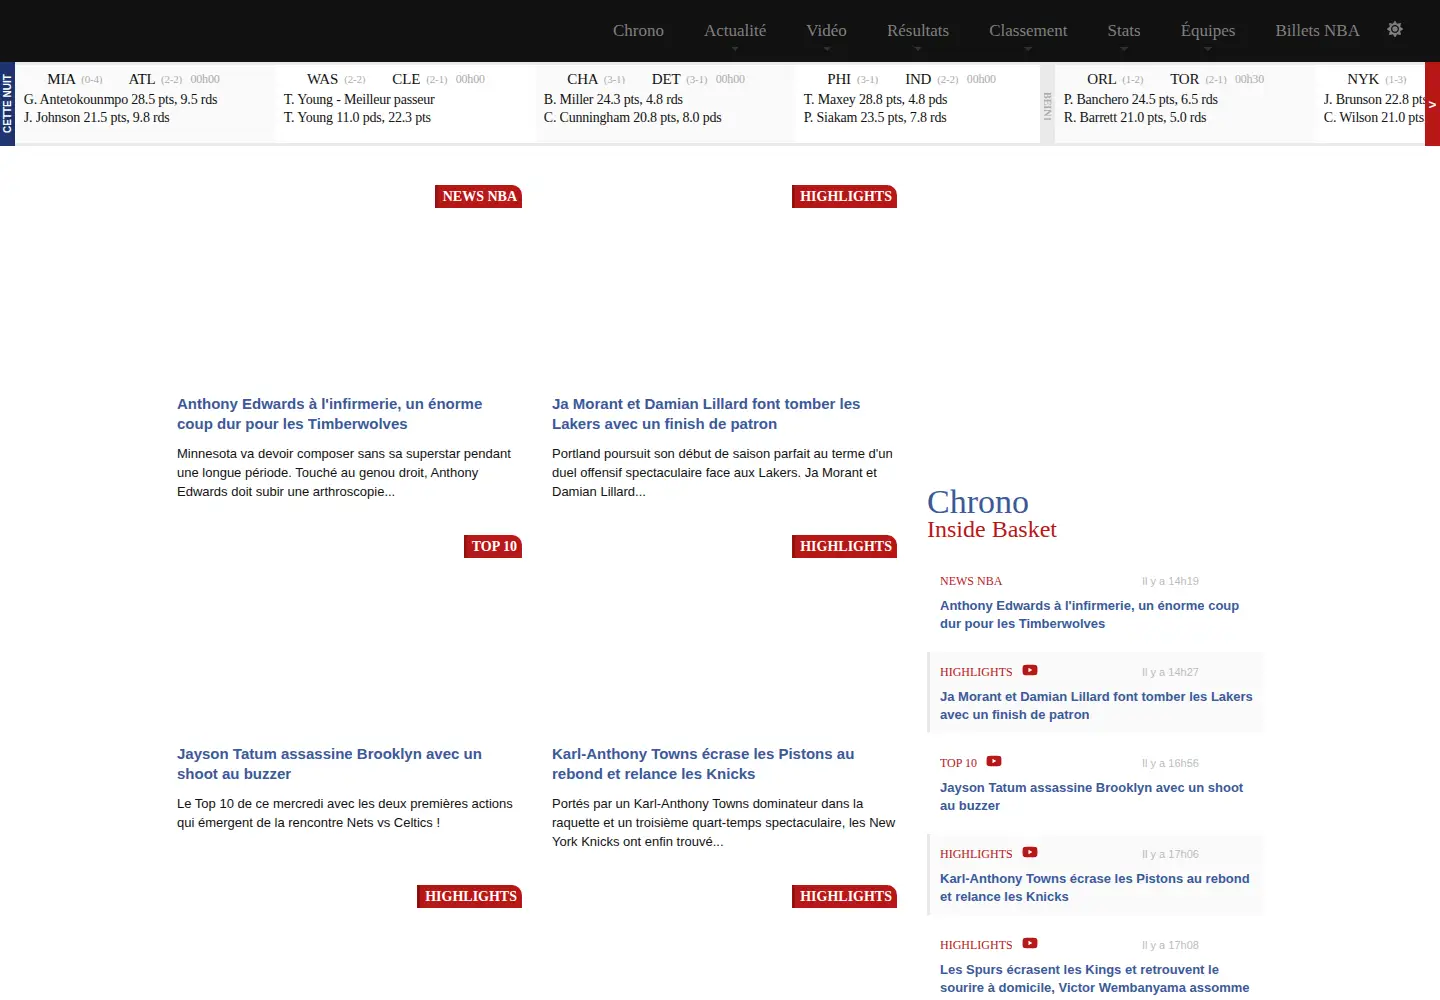The height and width of the screenshot is (1000, 1440).
Task: Expand the Équipes dropdown menu
Action: pos(1208,31)
